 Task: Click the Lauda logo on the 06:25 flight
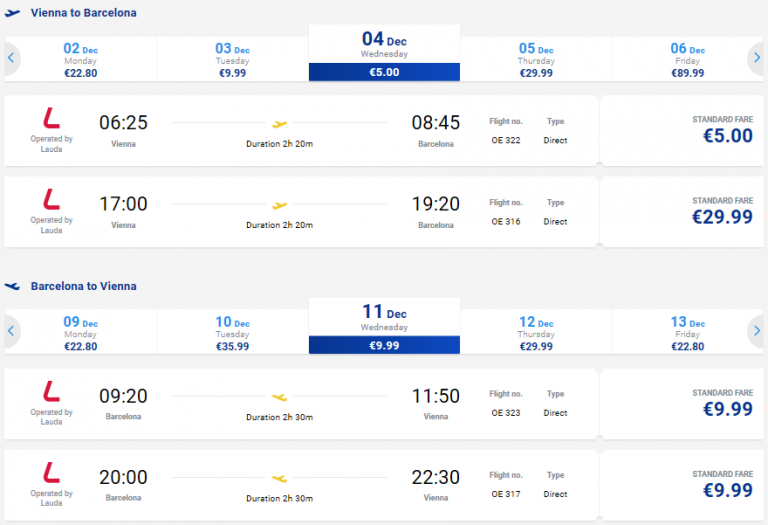pyautogui.click(x=51, y=118)
